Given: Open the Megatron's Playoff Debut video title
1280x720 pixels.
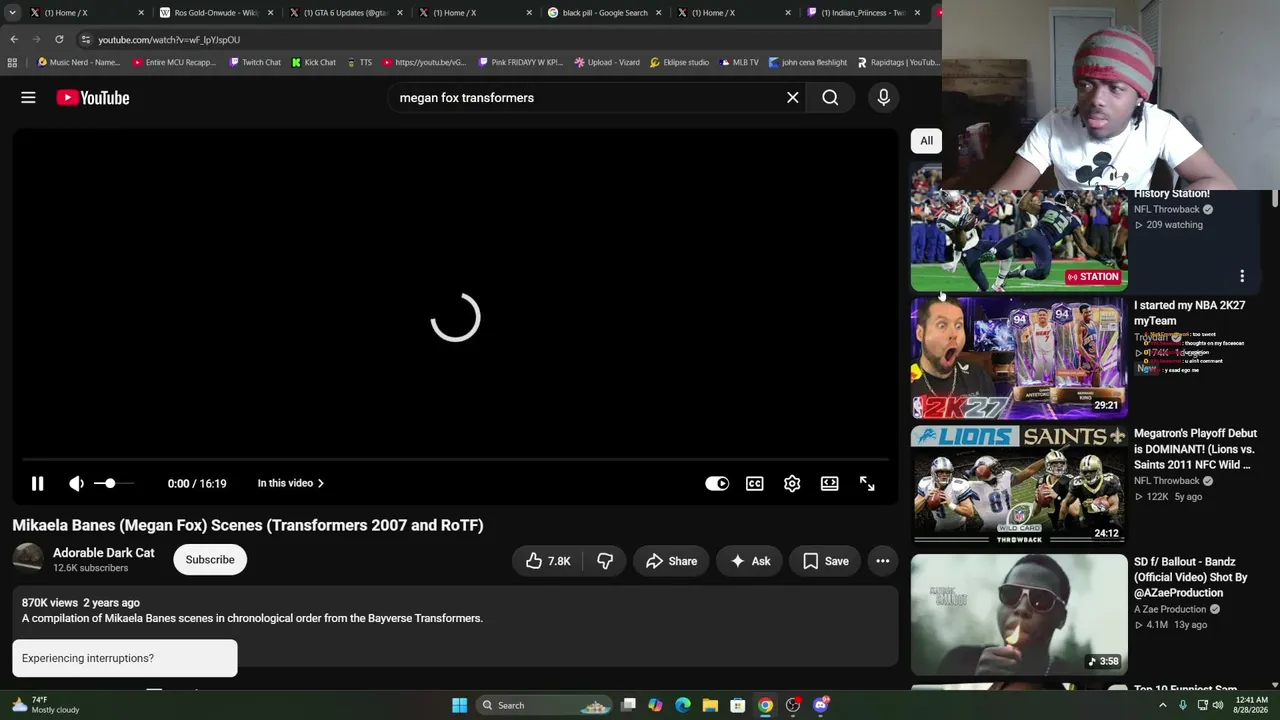Looking at the screenshot, I should tap(1195, 449).
